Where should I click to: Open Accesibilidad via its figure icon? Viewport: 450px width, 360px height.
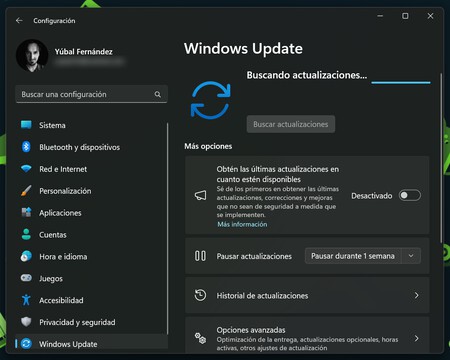(x=26, y=300)
